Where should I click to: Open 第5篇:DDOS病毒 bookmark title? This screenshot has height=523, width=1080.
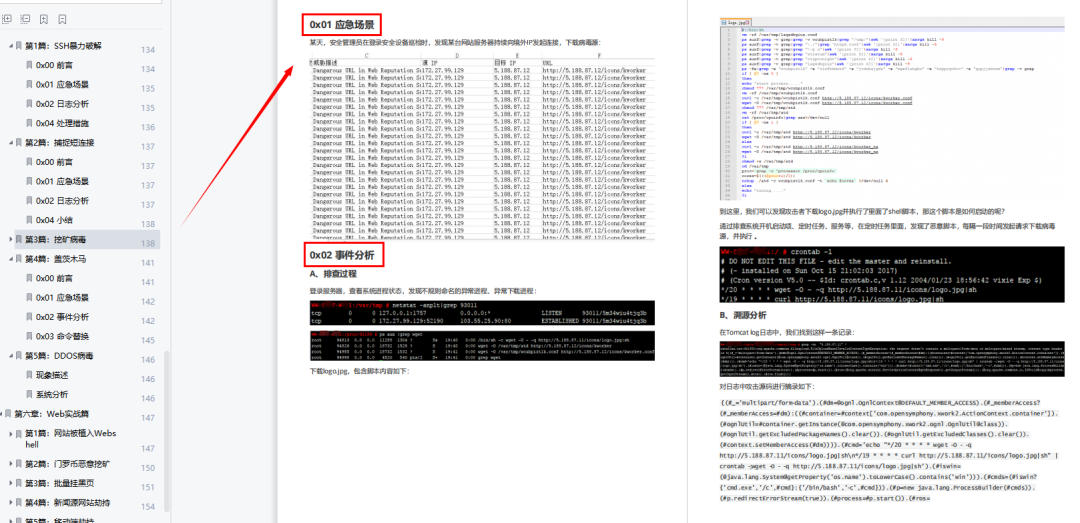pyautogui.click(x=59, y=356)
